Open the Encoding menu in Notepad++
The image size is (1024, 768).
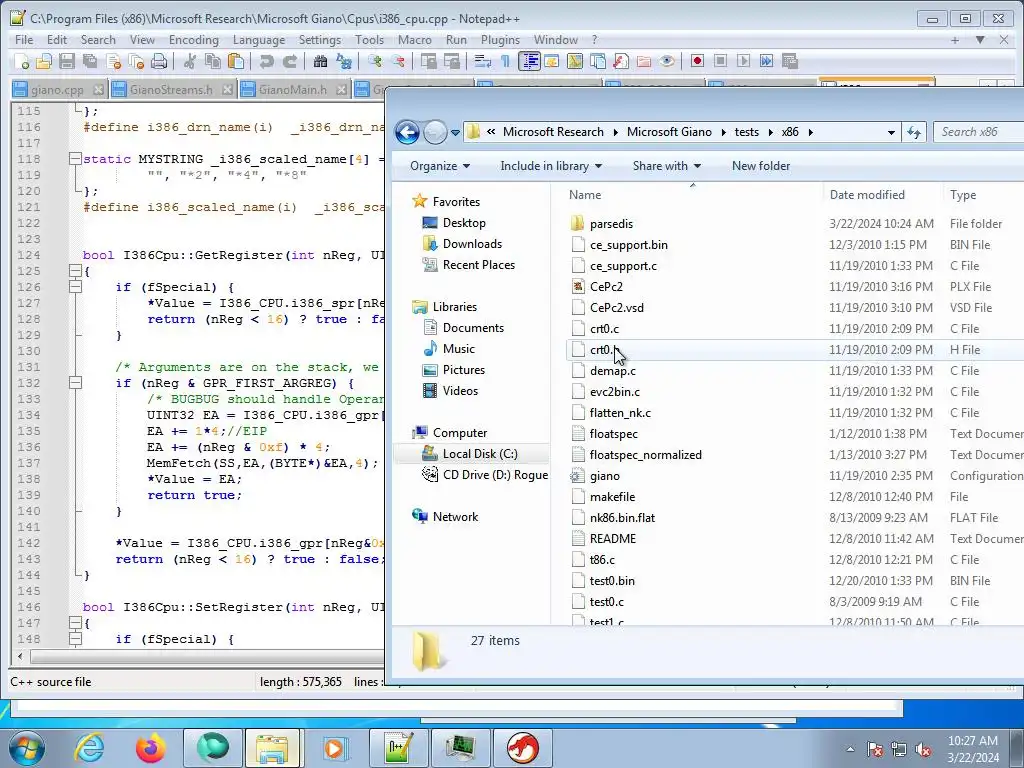(x=194, y=40)
